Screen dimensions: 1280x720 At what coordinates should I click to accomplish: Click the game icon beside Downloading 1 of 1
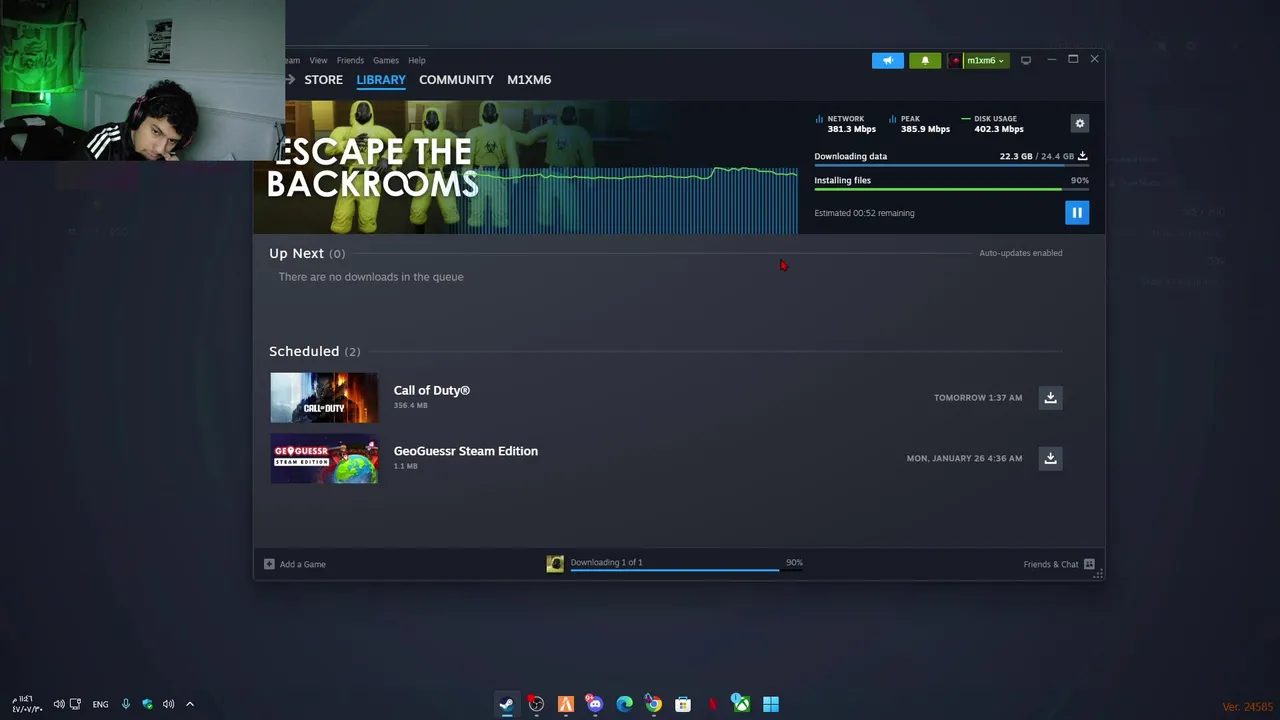coord(555,564)
